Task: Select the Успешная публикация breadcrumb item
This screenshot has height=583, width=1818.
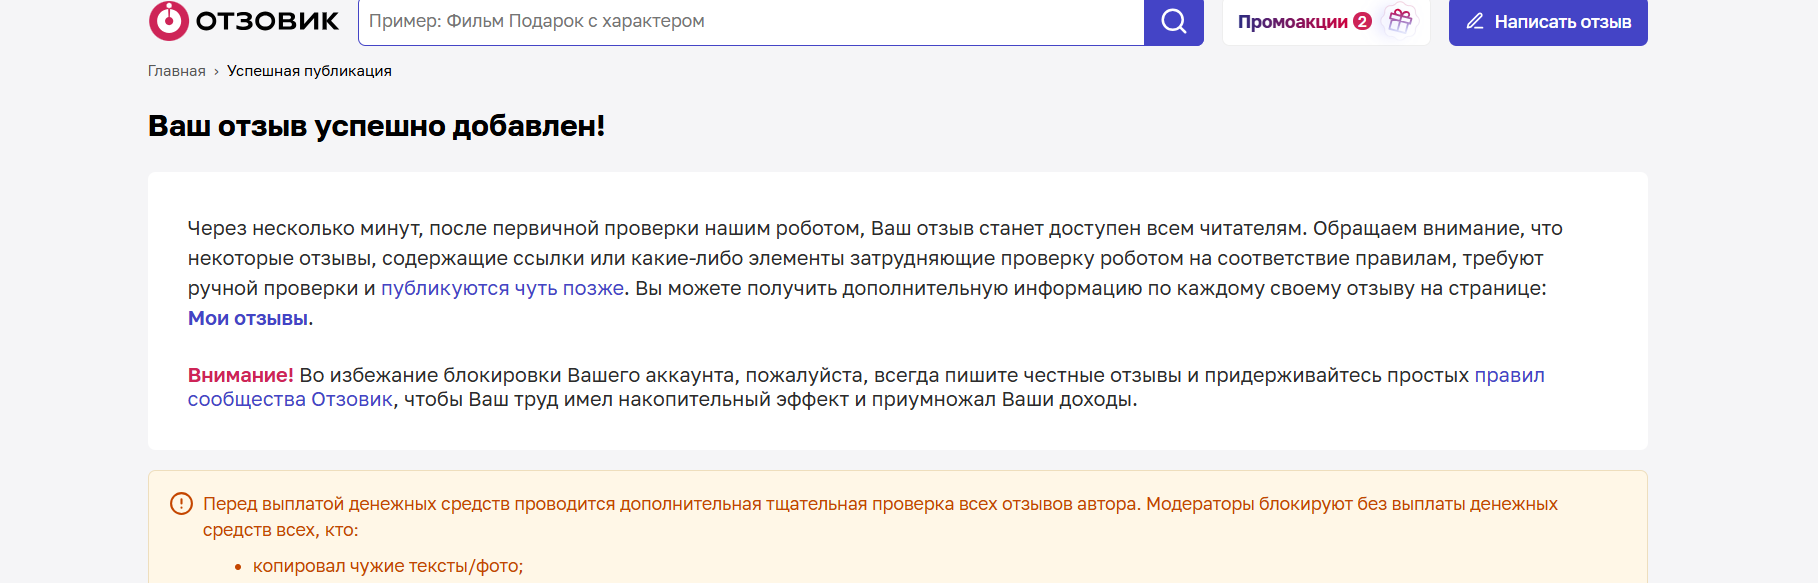Action: [x=309, y=71]
